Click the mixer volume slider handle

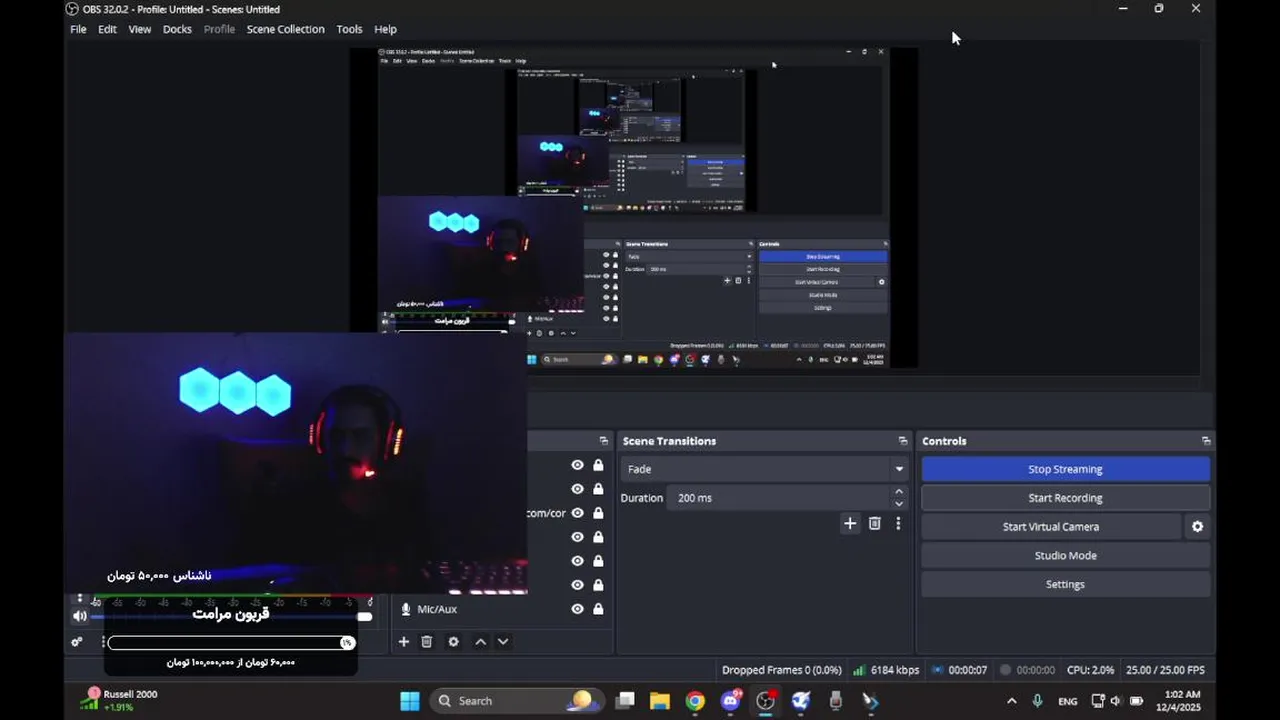click(365, 617)
